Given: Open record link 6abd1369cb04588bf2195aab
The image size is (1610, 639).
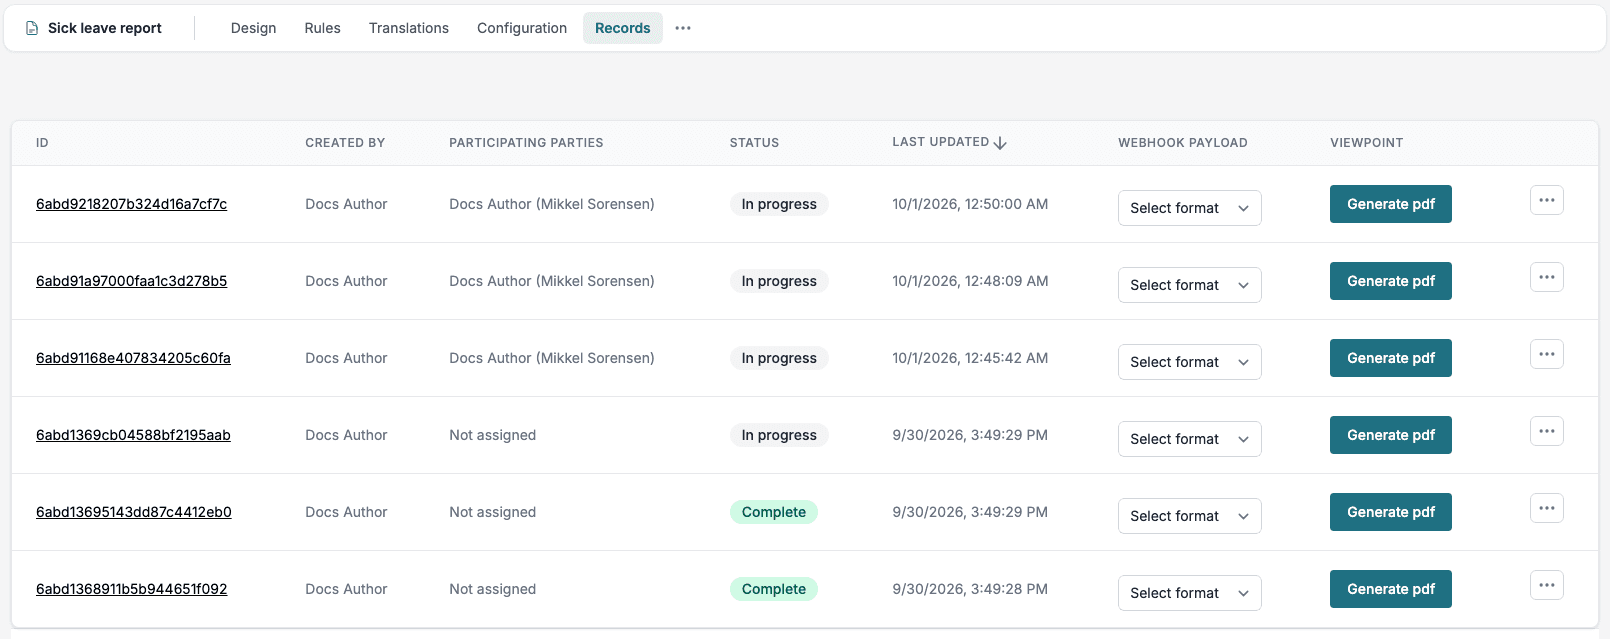Looking at the screenshot, I should (x=133, y=435).
